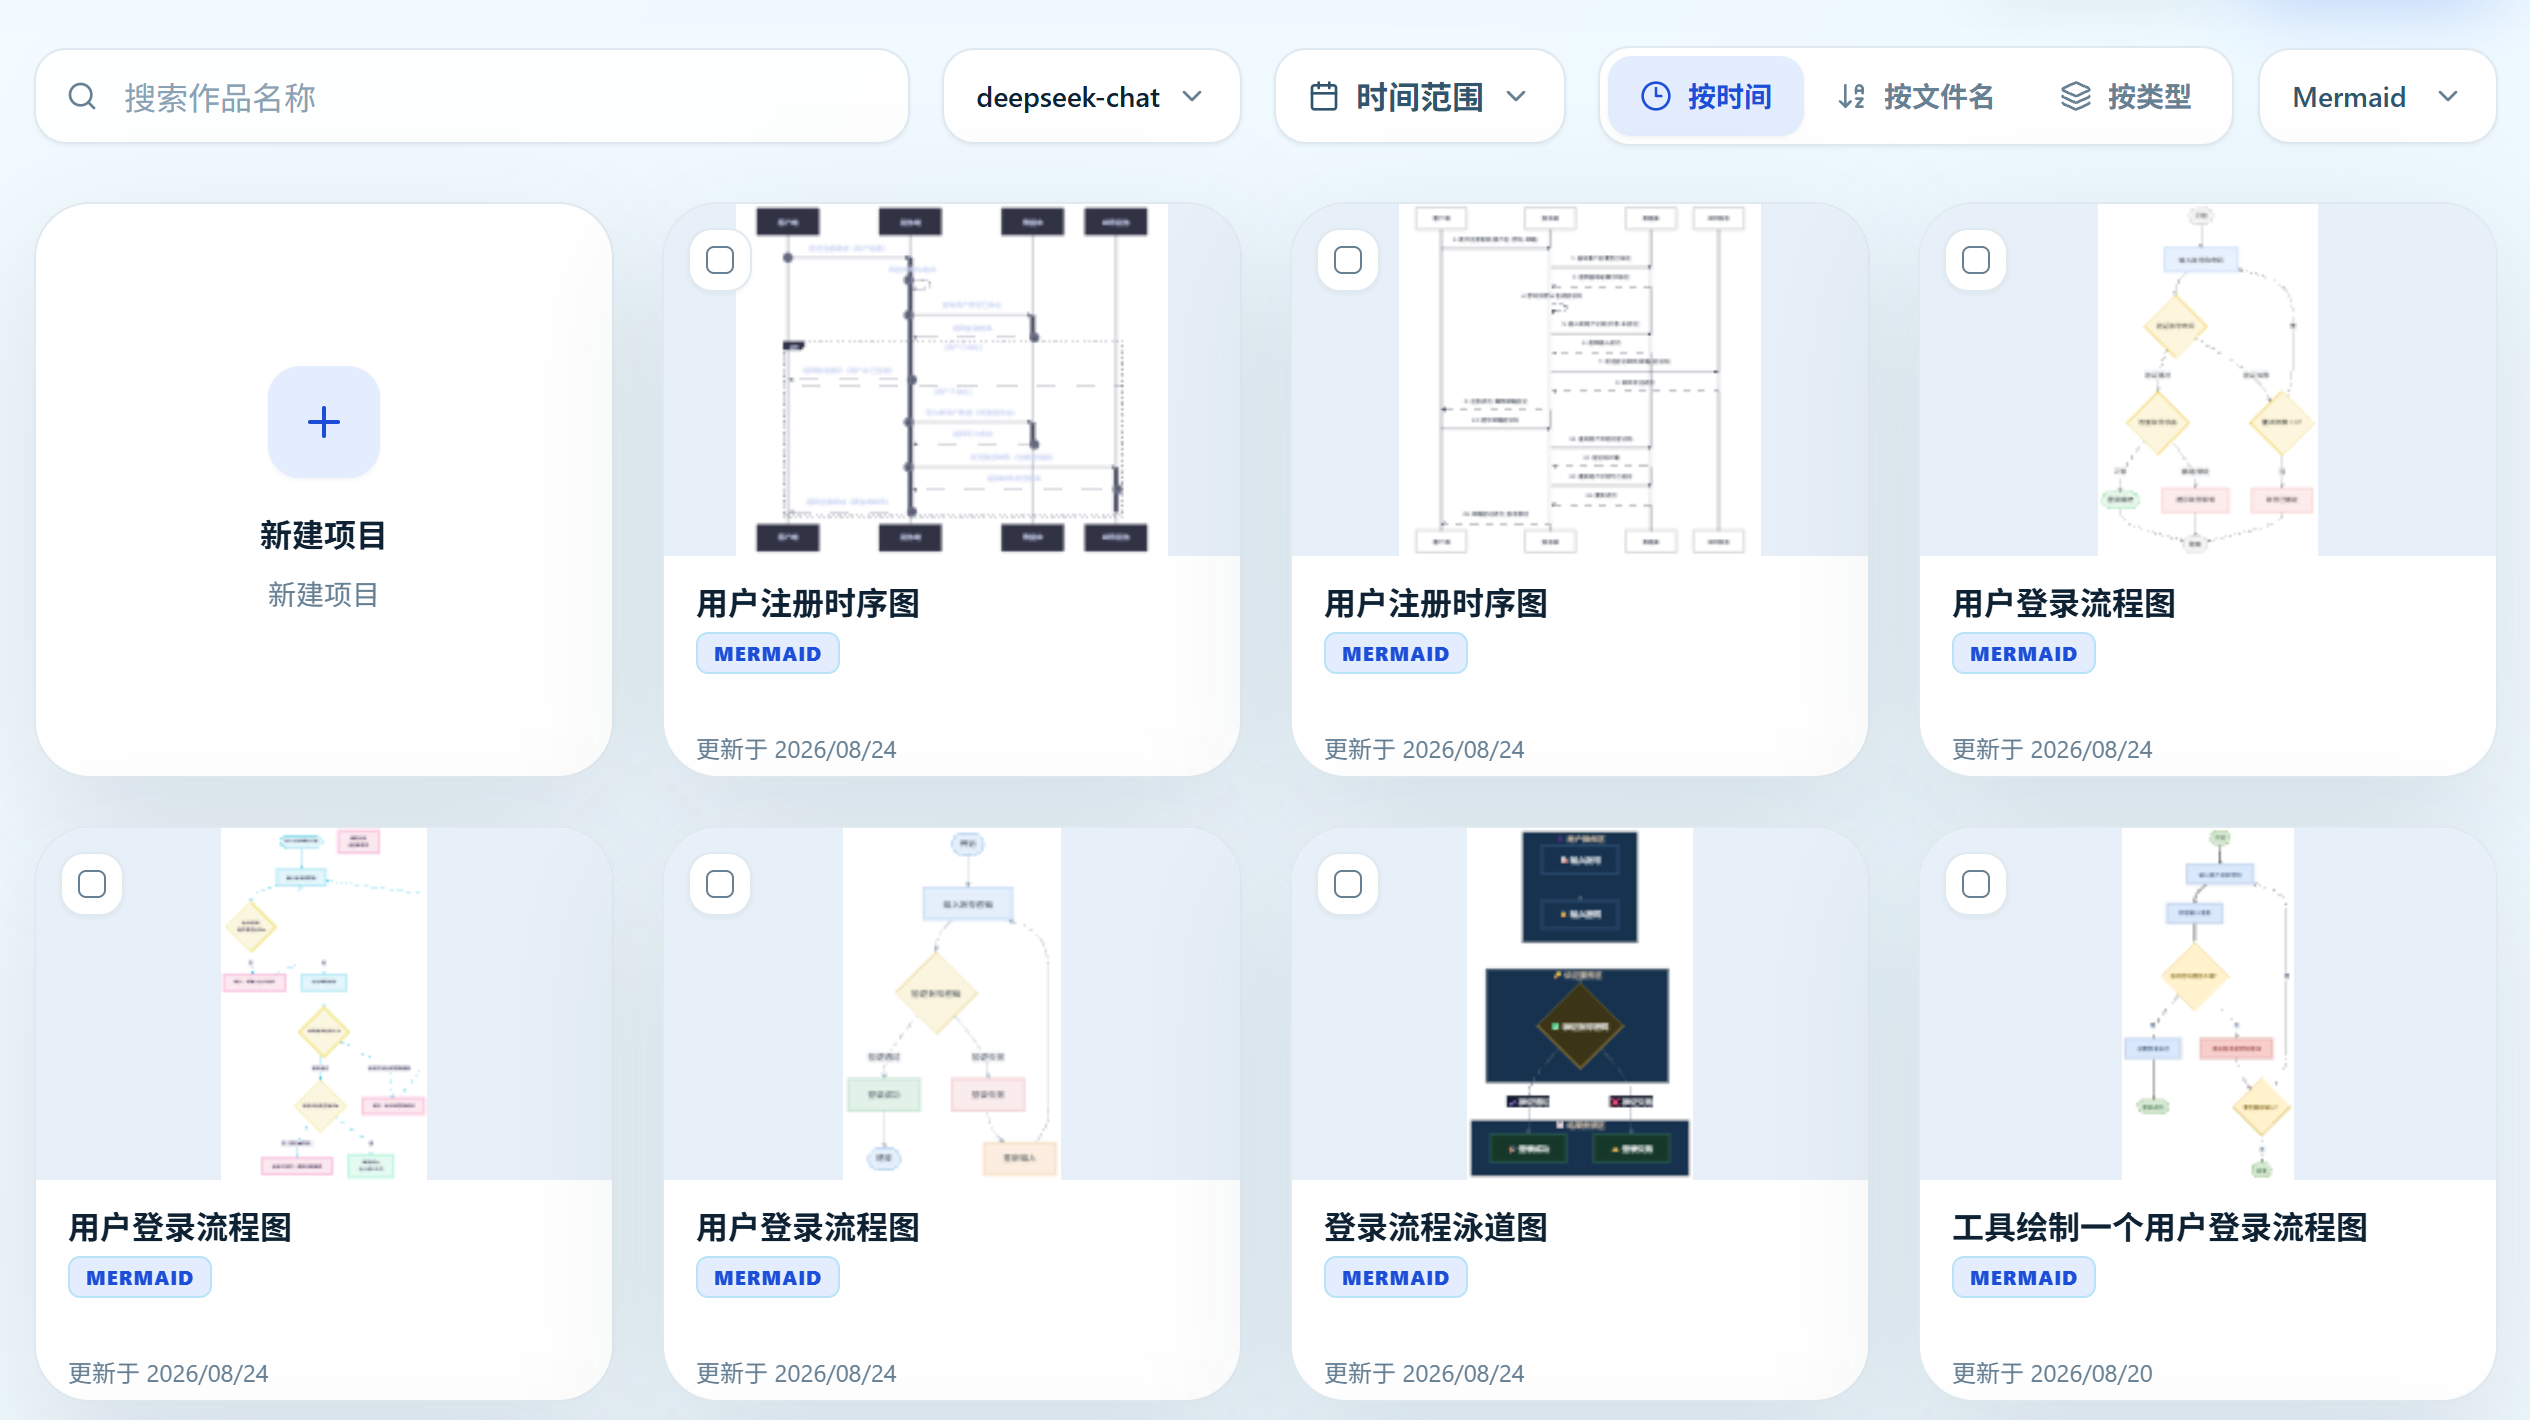Check the bottom second 用户登录流程图 checkbox
The height and width of the screenshot is (1420, 2530).
[x=720, y=884]
